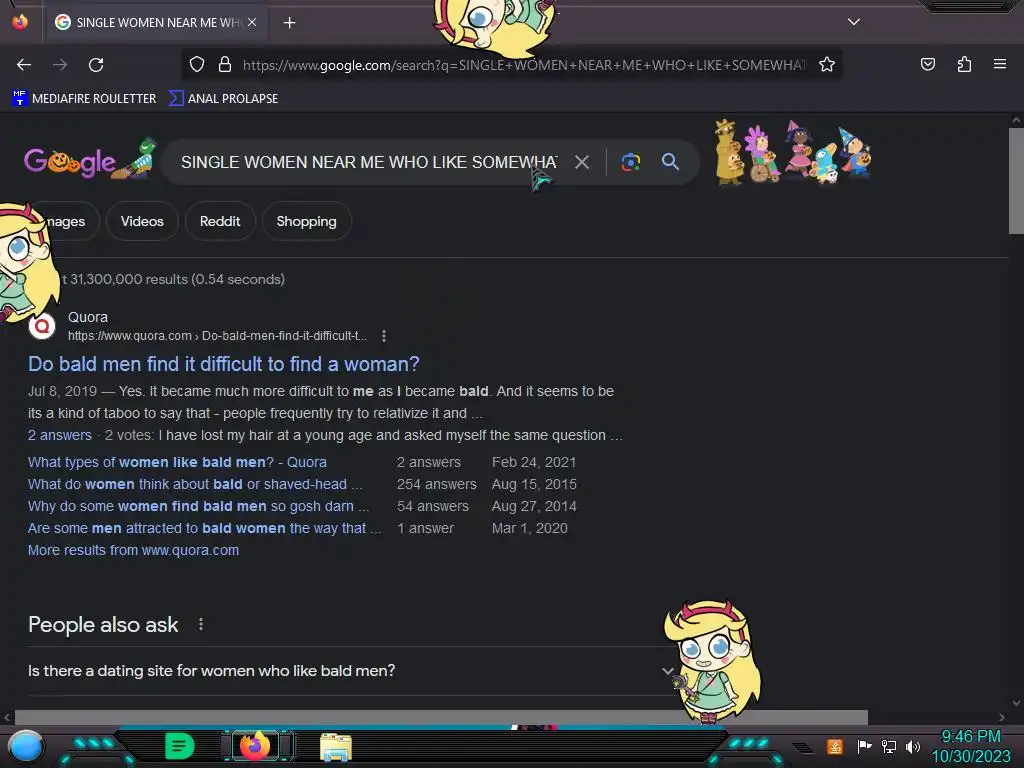
Task: Open the Firefox hamburger application menu
Action: (x=1000, y=64)
